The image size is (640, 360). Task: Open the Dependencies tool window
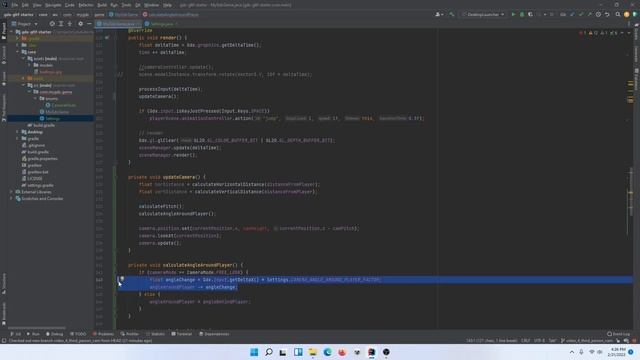coord(214,334)
